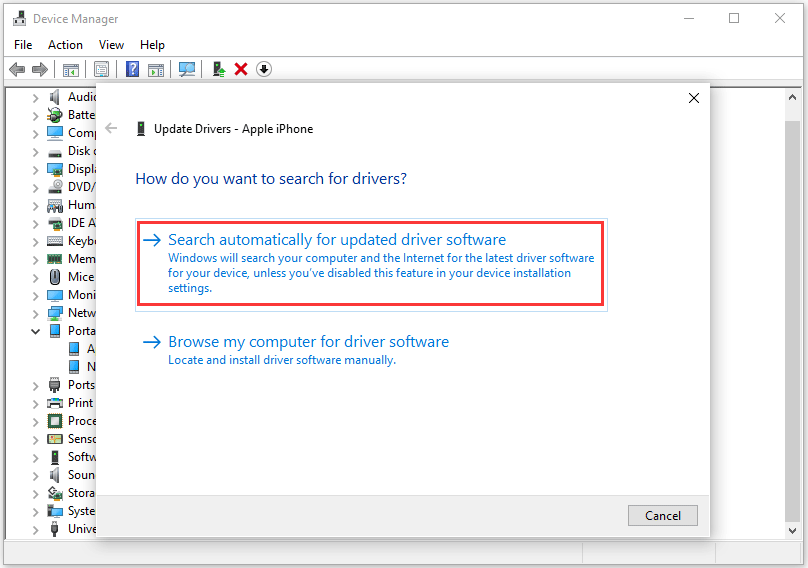808x568 pixels.
Task: Click the Sensors category icon
Action: pos(55,439)
